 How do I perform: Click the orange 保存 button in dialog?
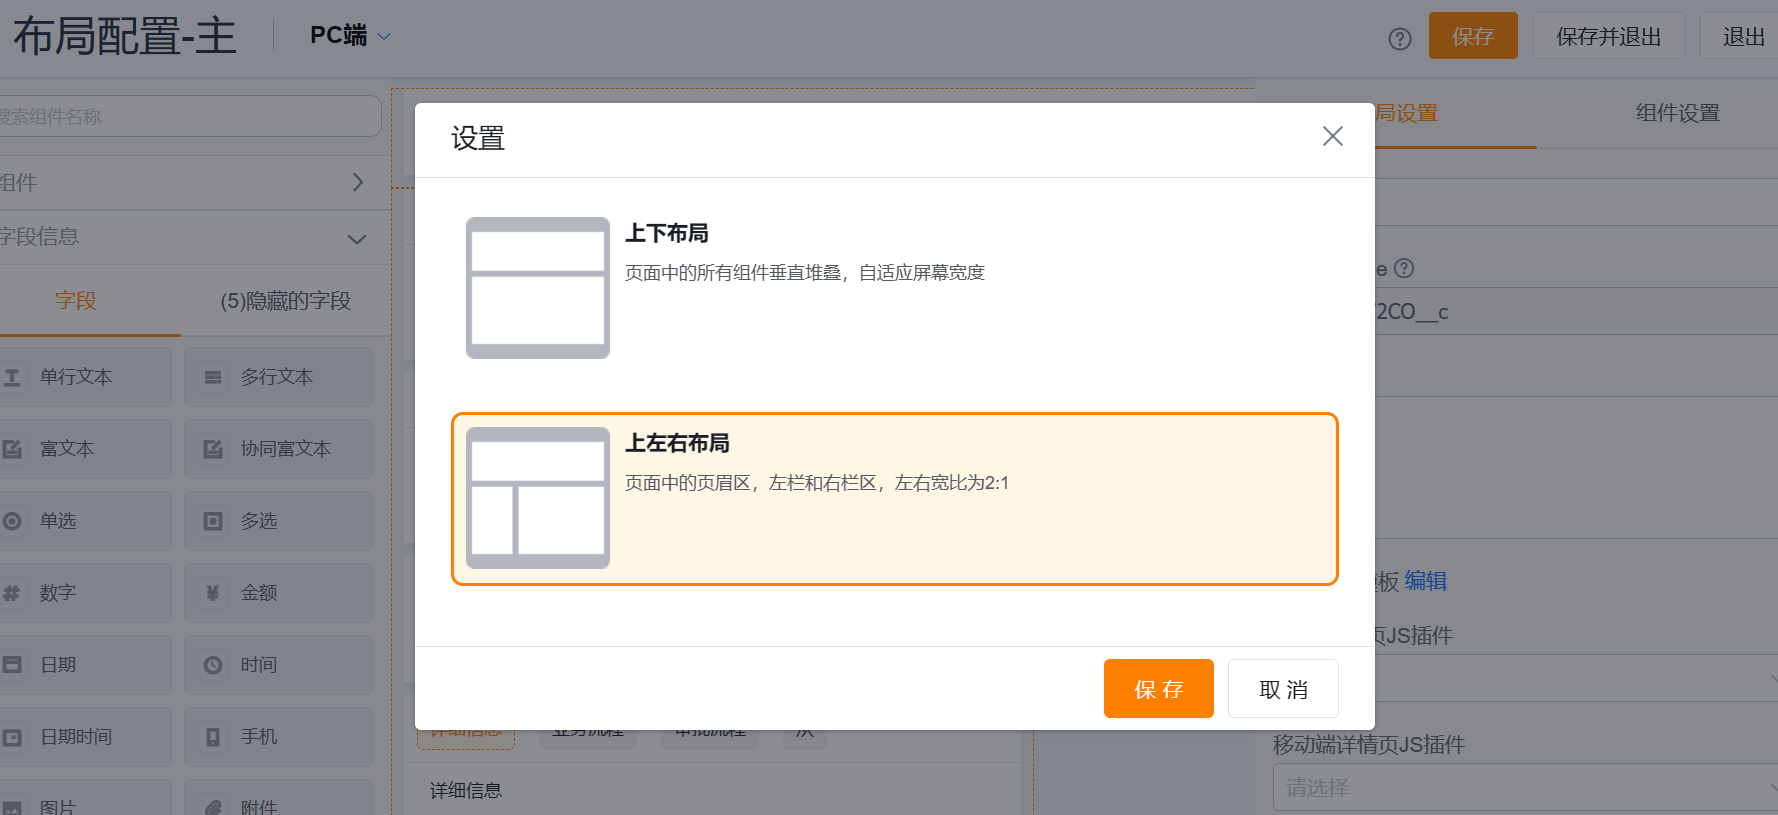coord(1158,689)
